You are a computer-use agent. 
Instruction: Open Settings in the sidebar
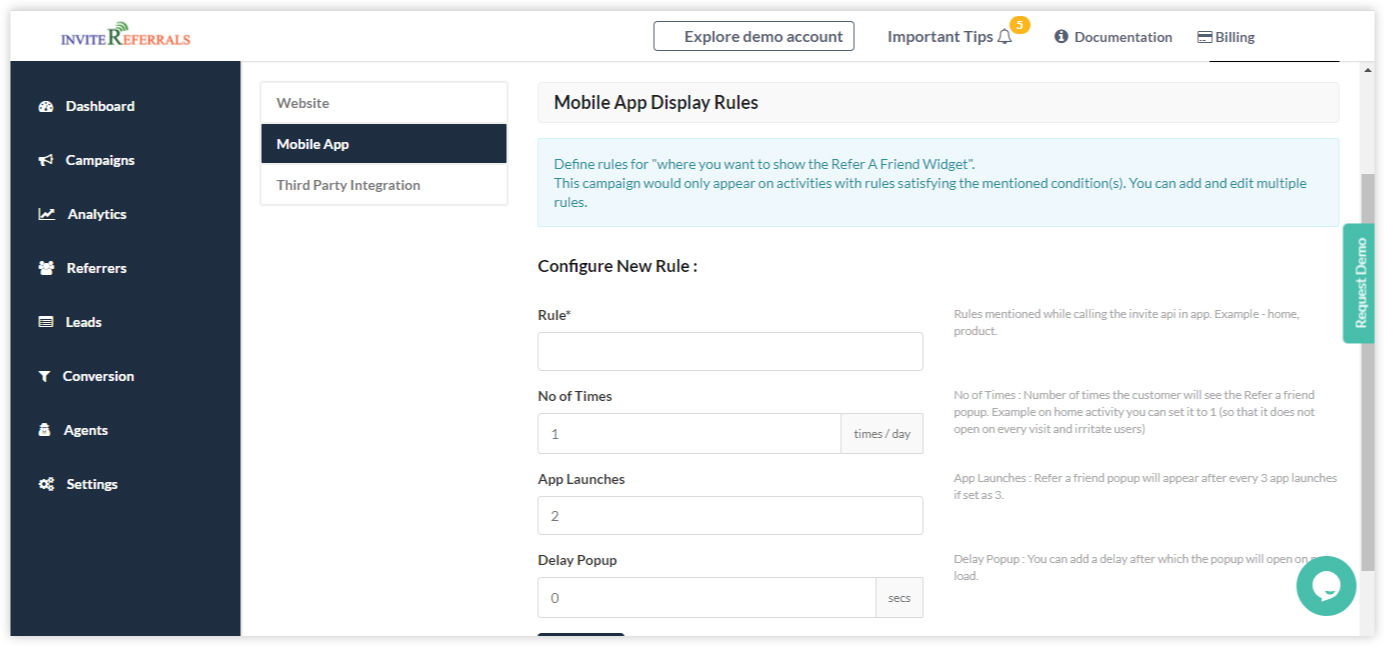(x=92, y=484)
